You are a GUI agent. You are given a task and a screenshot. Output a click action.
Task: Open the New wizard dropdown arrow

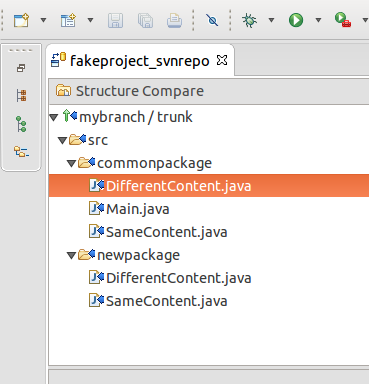[43, 20]
